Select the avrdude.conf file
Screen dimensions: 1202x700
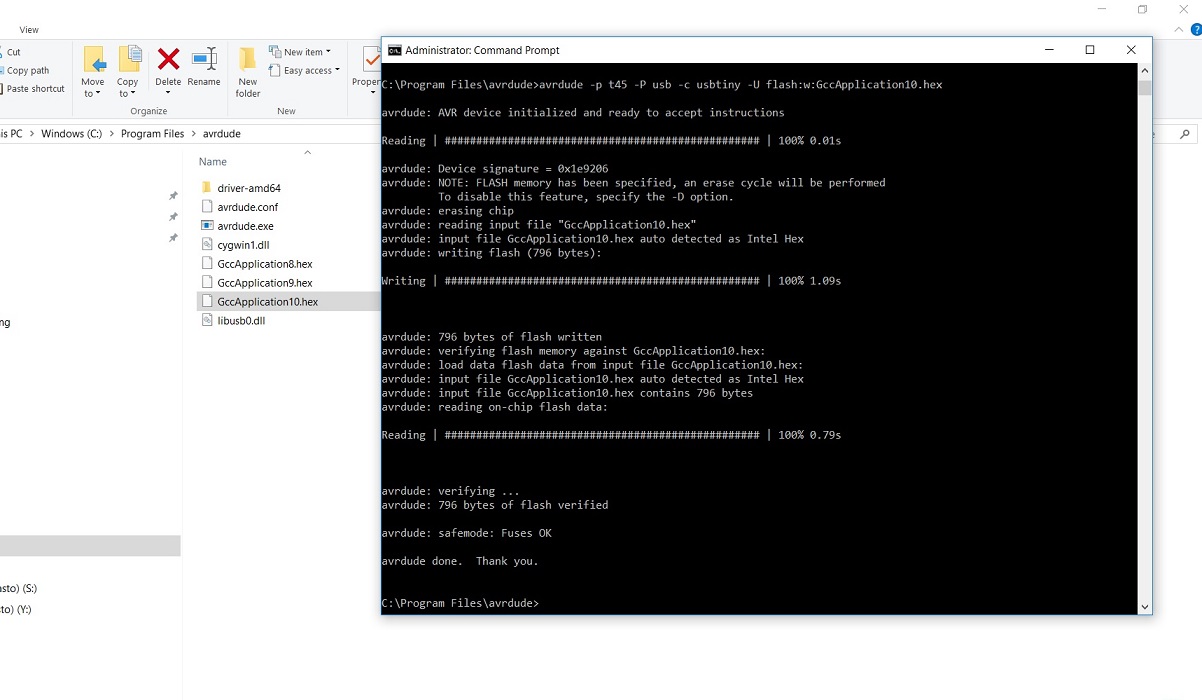248,207
